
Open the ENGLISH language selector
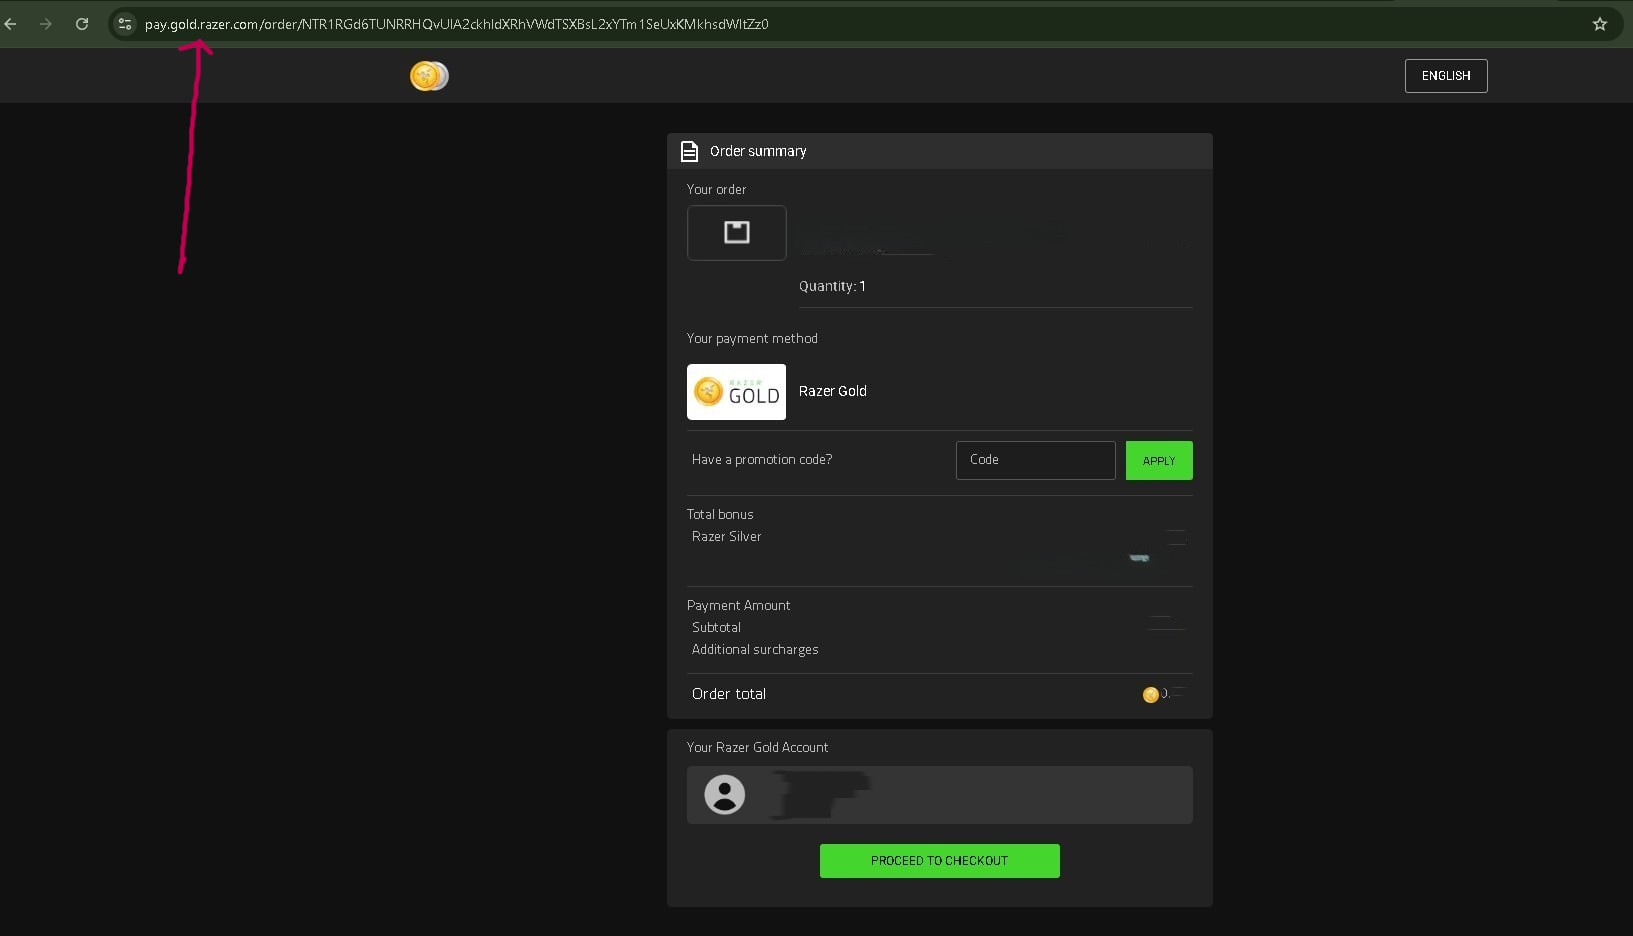click(1446, 76)
